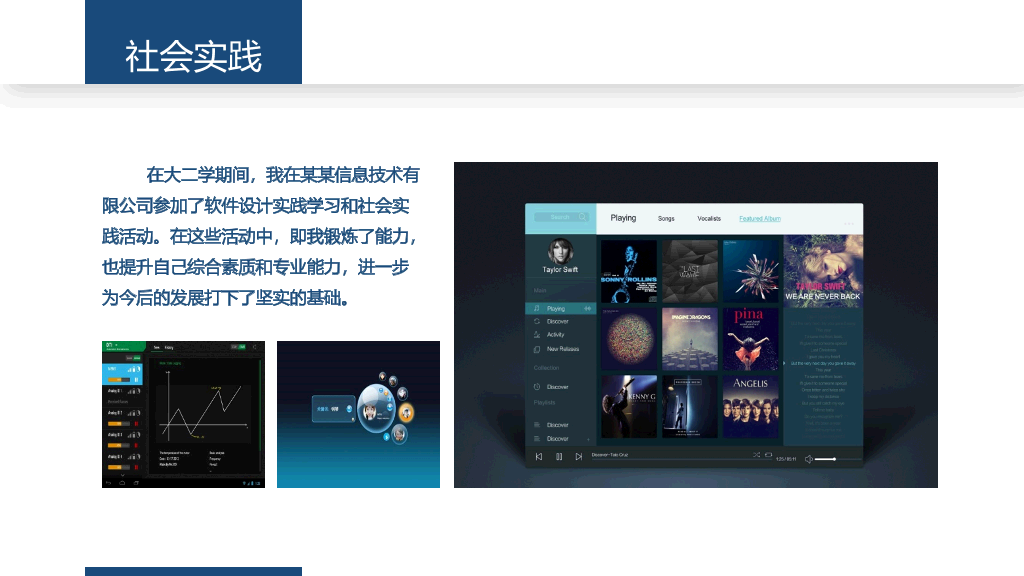Click the Android recents icon in chart app
Image resolution: width=1024 pixels, height=576 pixels.
click(136, 483)
